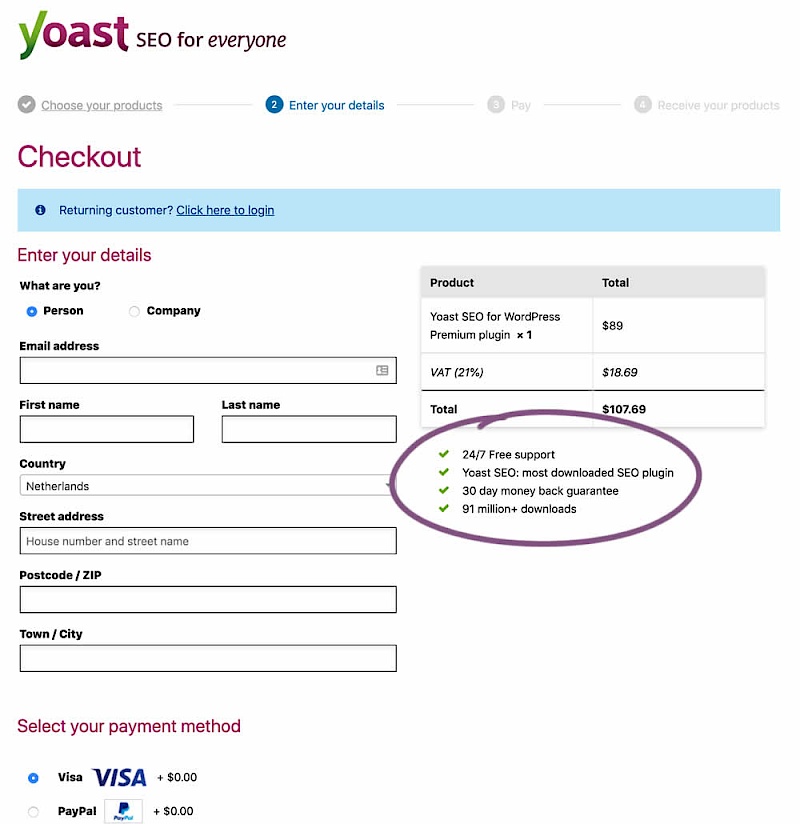Click the info icon in login banner
Screen dimensions: 800x824
coord(41,210)
